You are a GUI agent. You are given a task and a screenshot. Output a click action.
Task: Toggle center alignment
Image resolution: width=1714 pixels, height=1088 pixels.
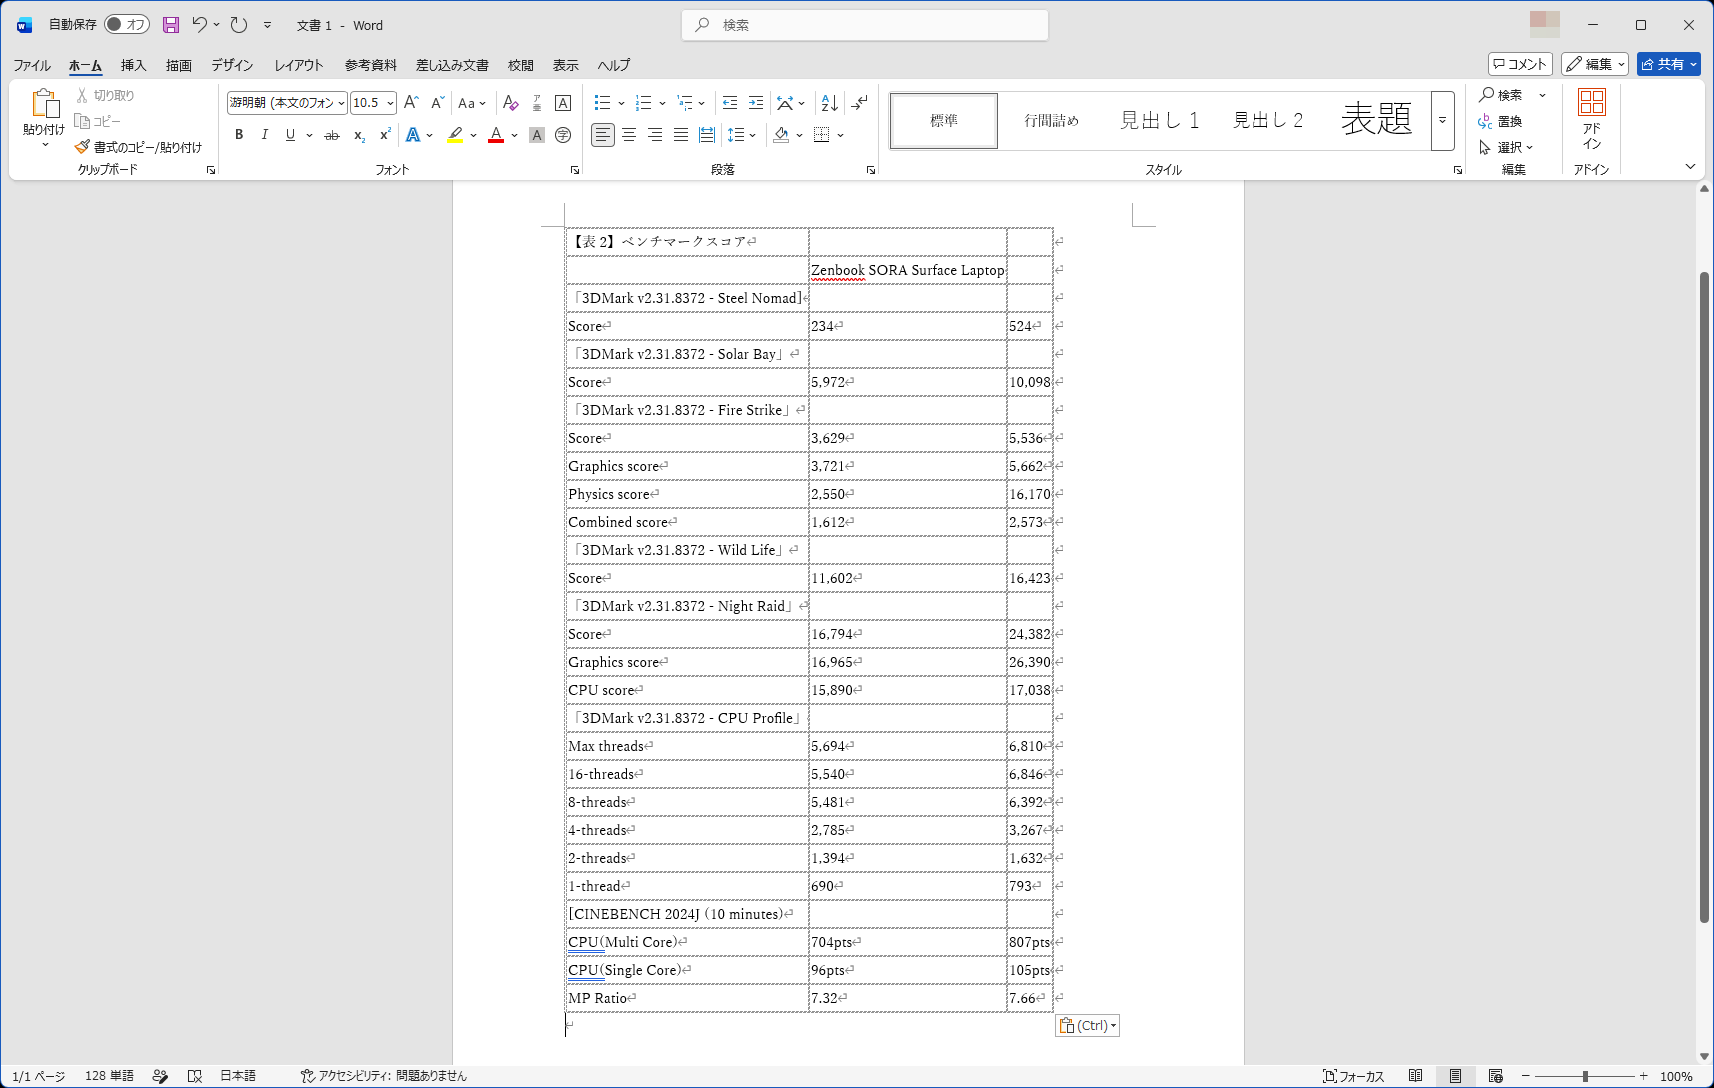coord(629,135)
